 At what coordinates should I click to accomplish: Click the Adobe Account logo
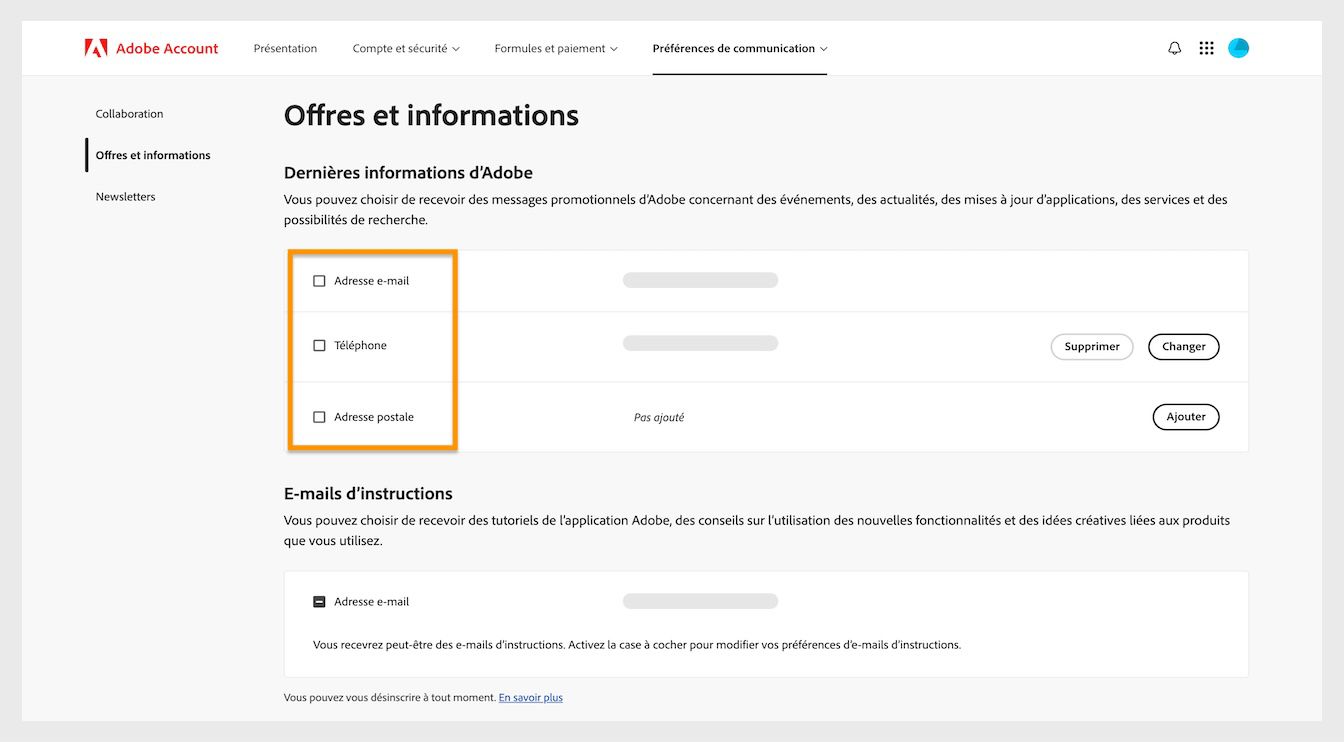coord(150,47)
